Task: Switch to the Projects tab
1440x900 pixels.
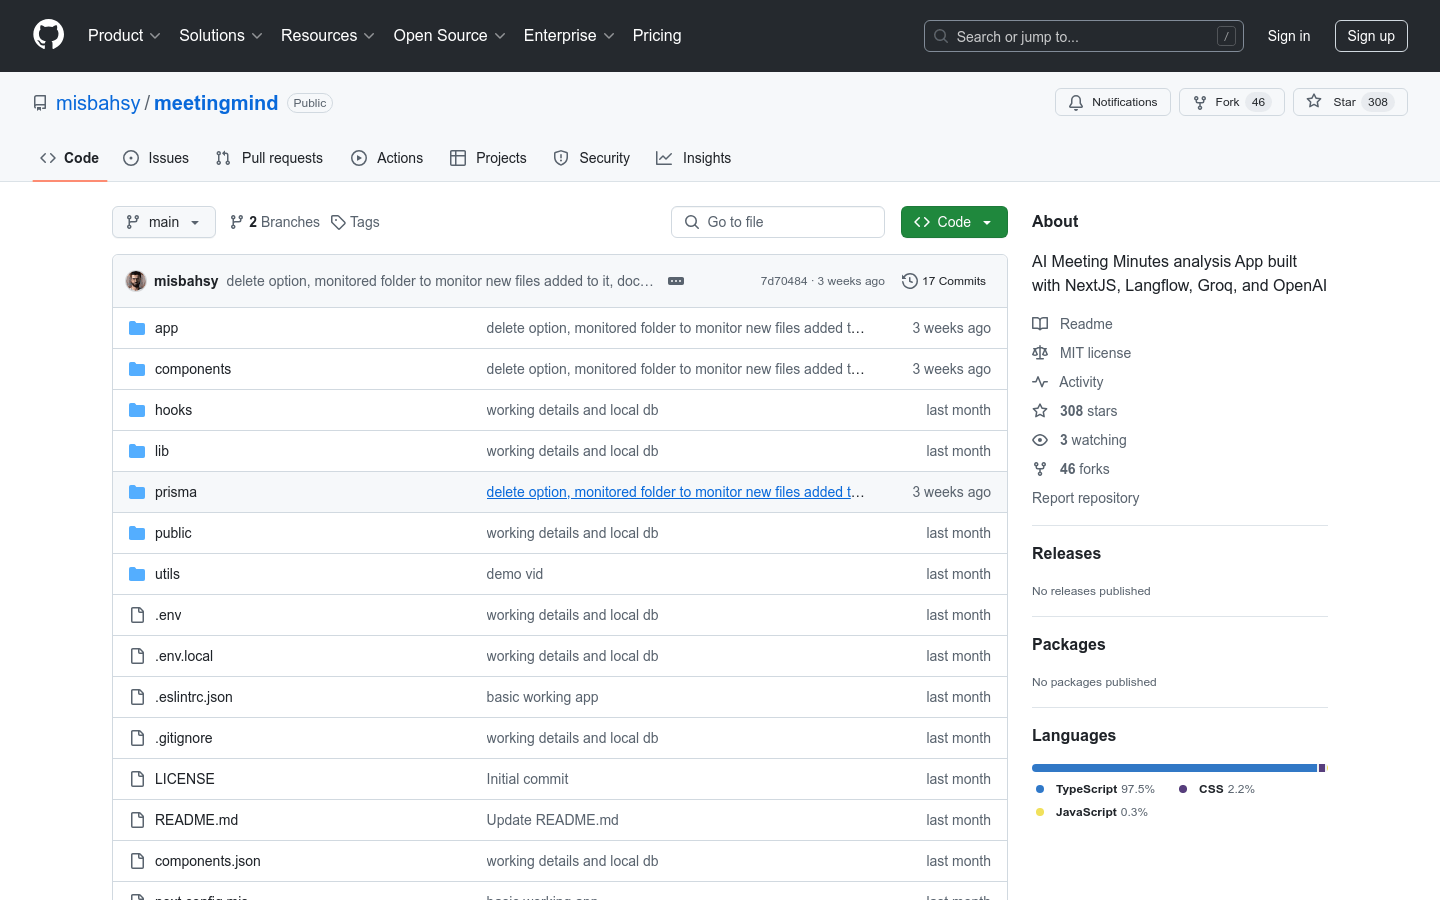Action: tap(488, 158)
